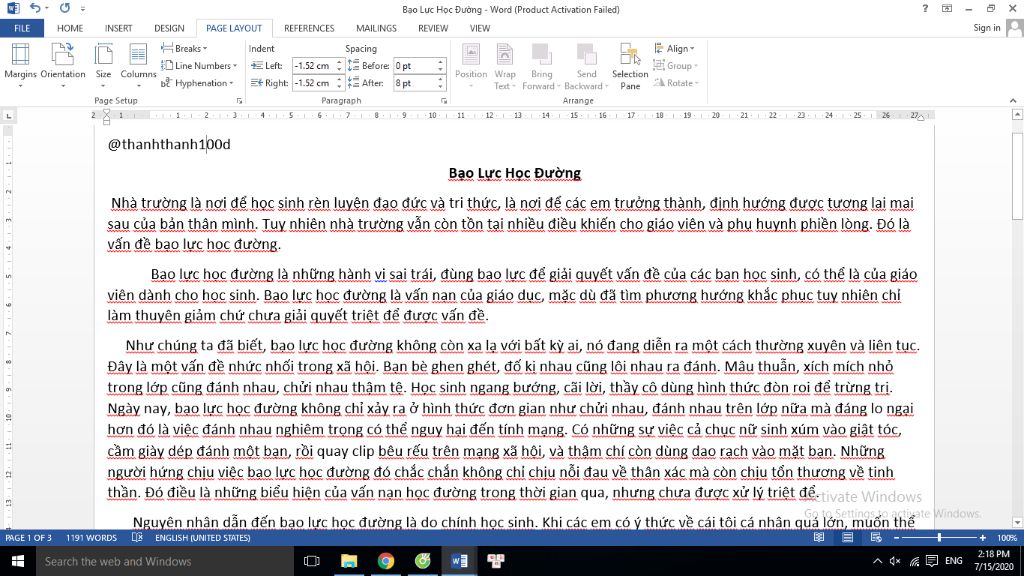The height and width of the screenshot is (576, 1024).
Task: Open the Line Numbers dropdown
Action: click(199, 65)
